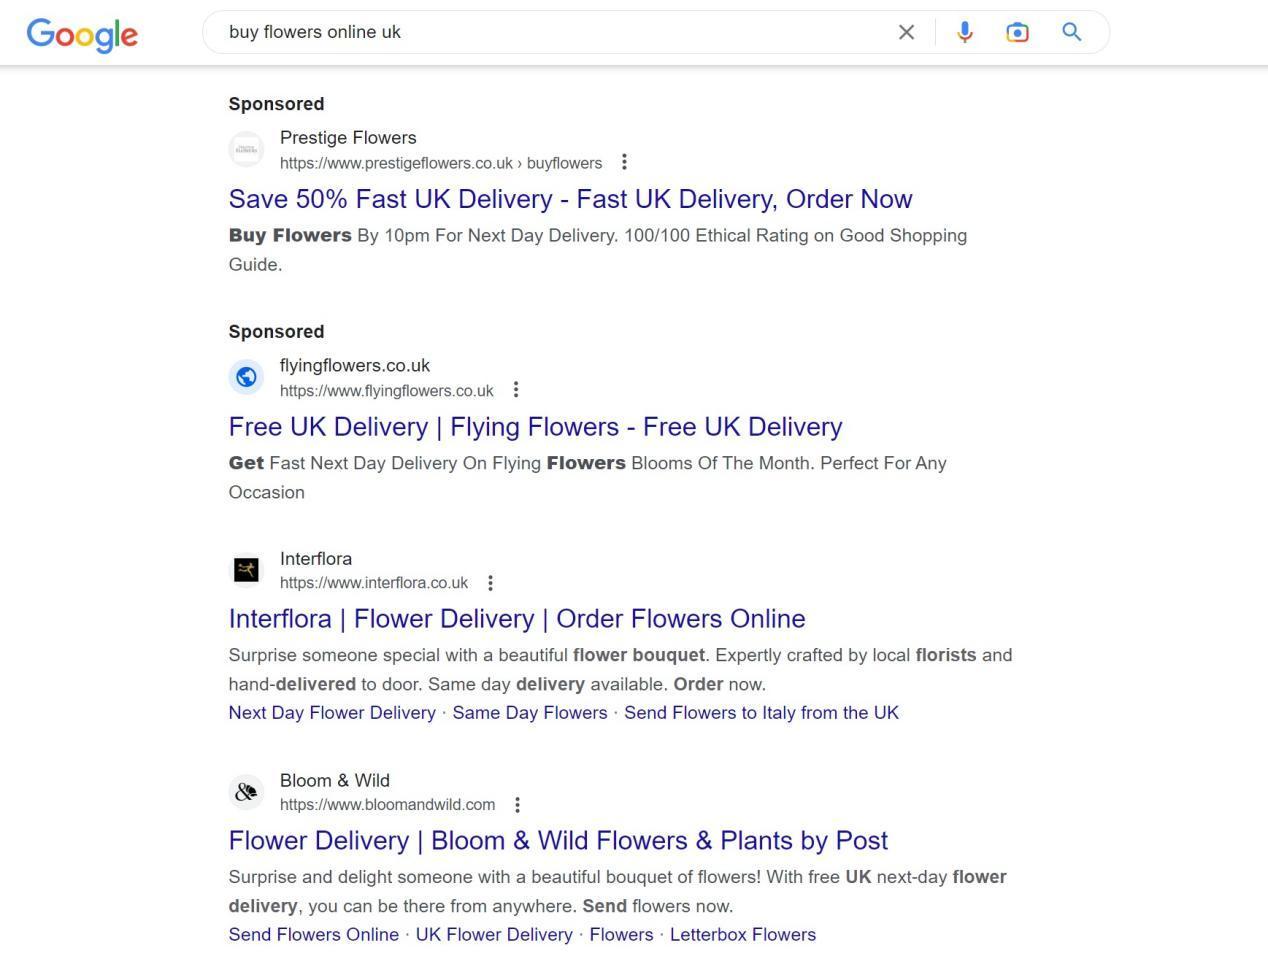This screenshot has height=975, width=1268.
Task: Open flyingflowers.co.uk ad three-dot menu
Action: pyautogui.click(x=515, y=390)
